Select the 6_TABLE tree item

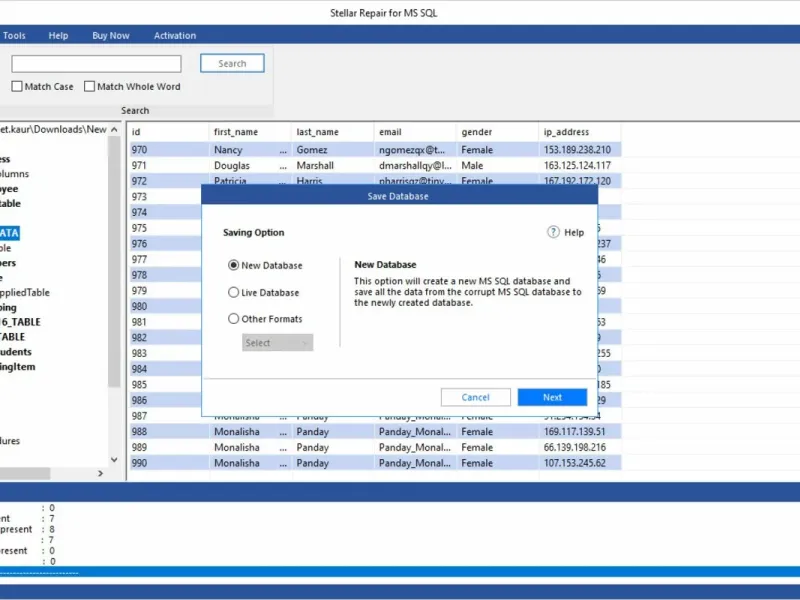coord(20,322)
